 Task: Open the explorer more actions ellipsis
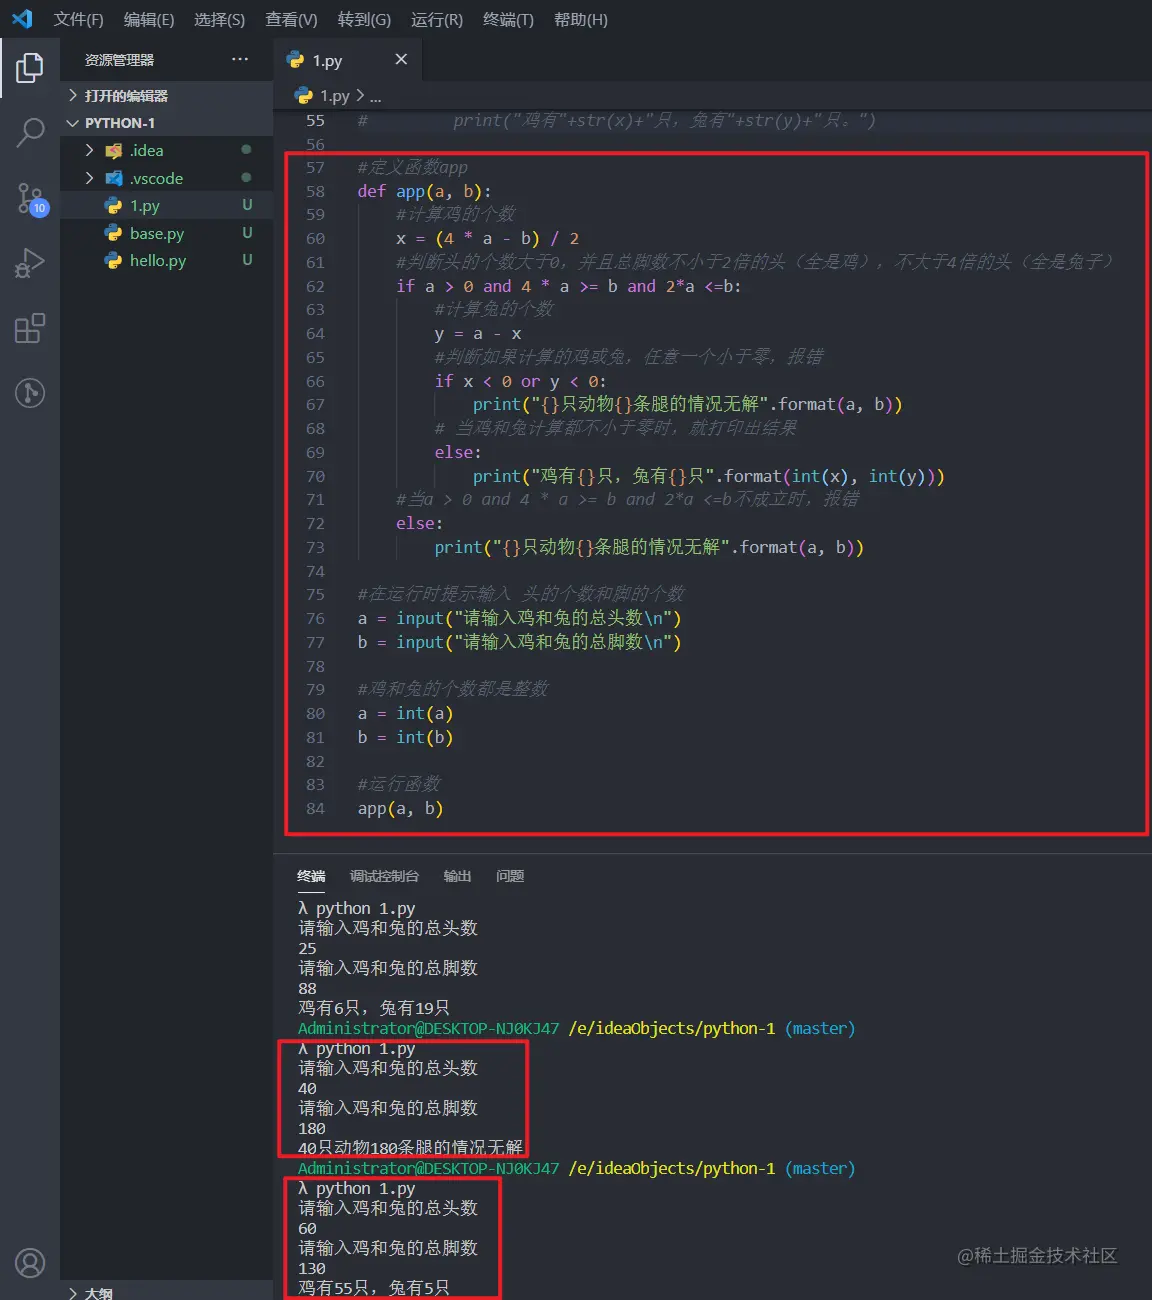click(x=240, y=60)
